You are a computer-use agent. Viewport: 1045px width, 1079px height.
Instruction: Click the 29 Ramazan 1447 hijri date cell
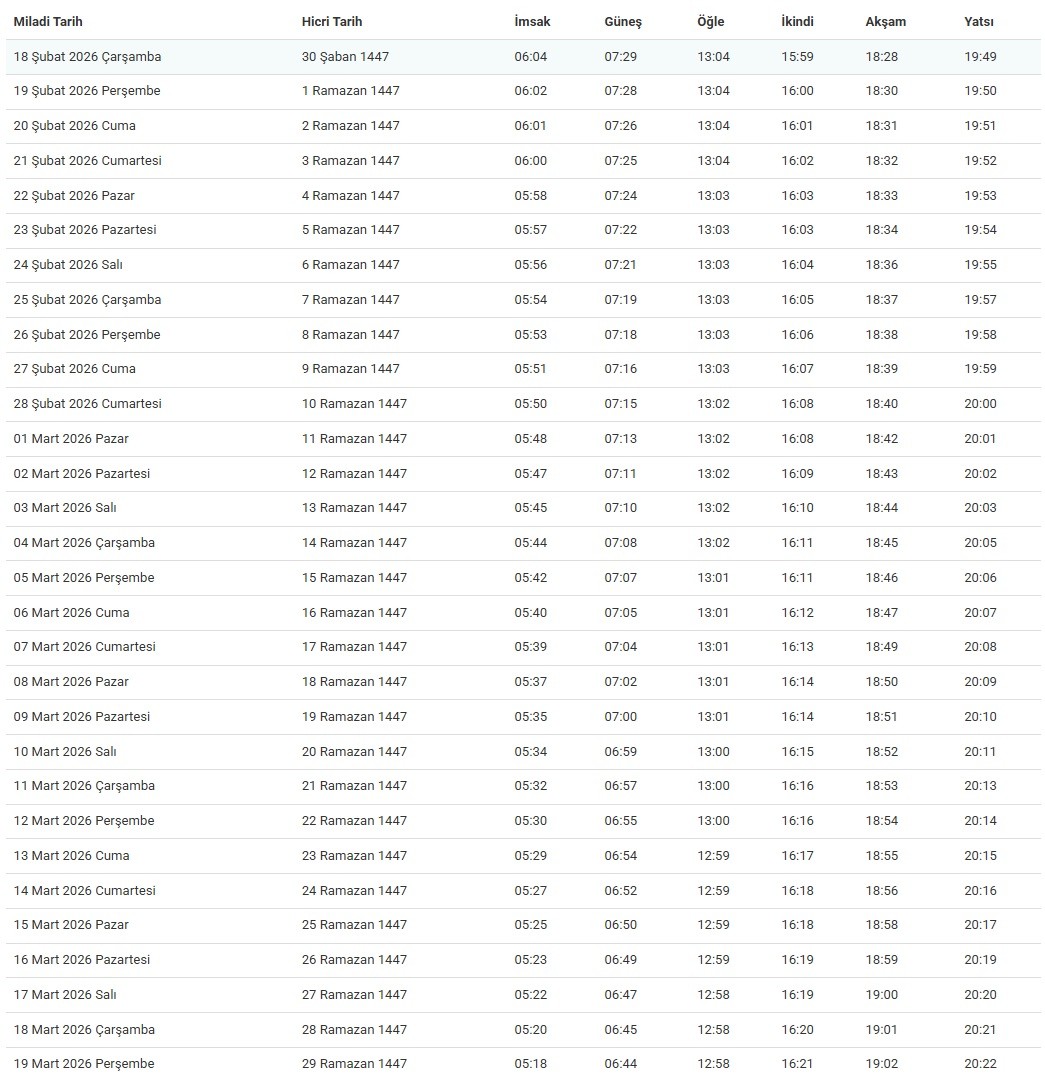click(x=354, y=1064)
